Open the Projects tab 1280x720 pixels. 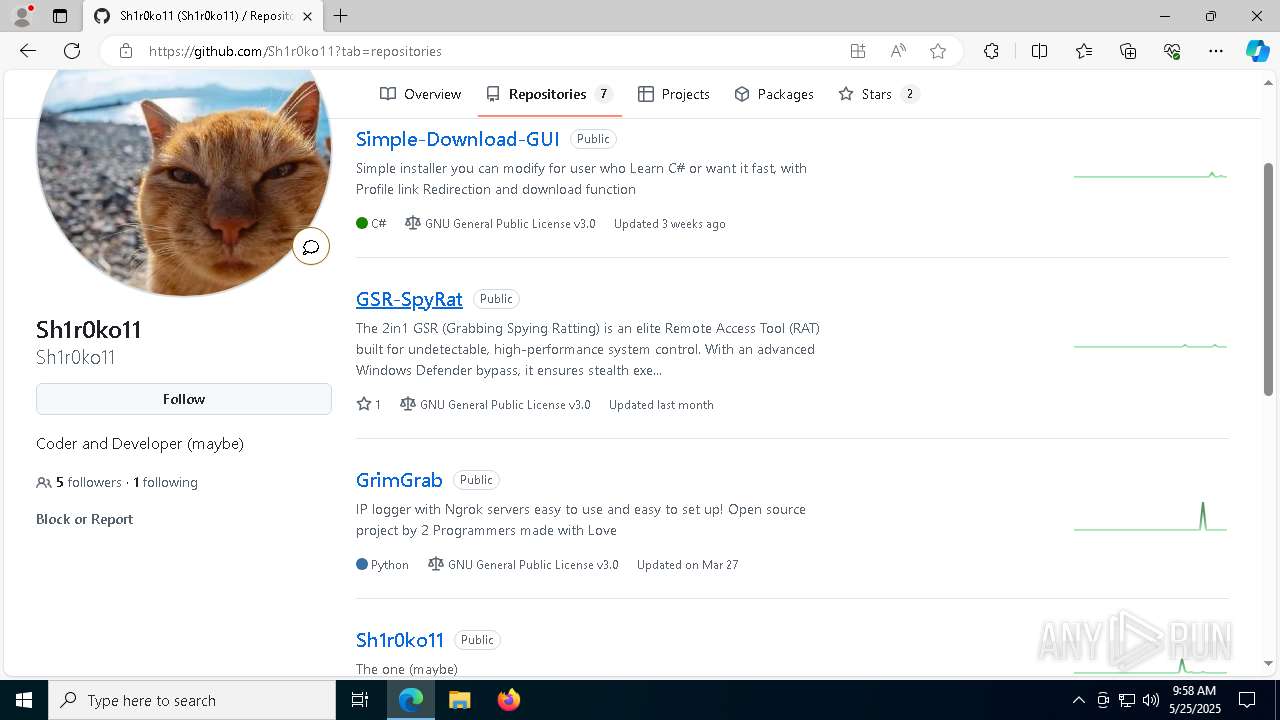[674, 94]
